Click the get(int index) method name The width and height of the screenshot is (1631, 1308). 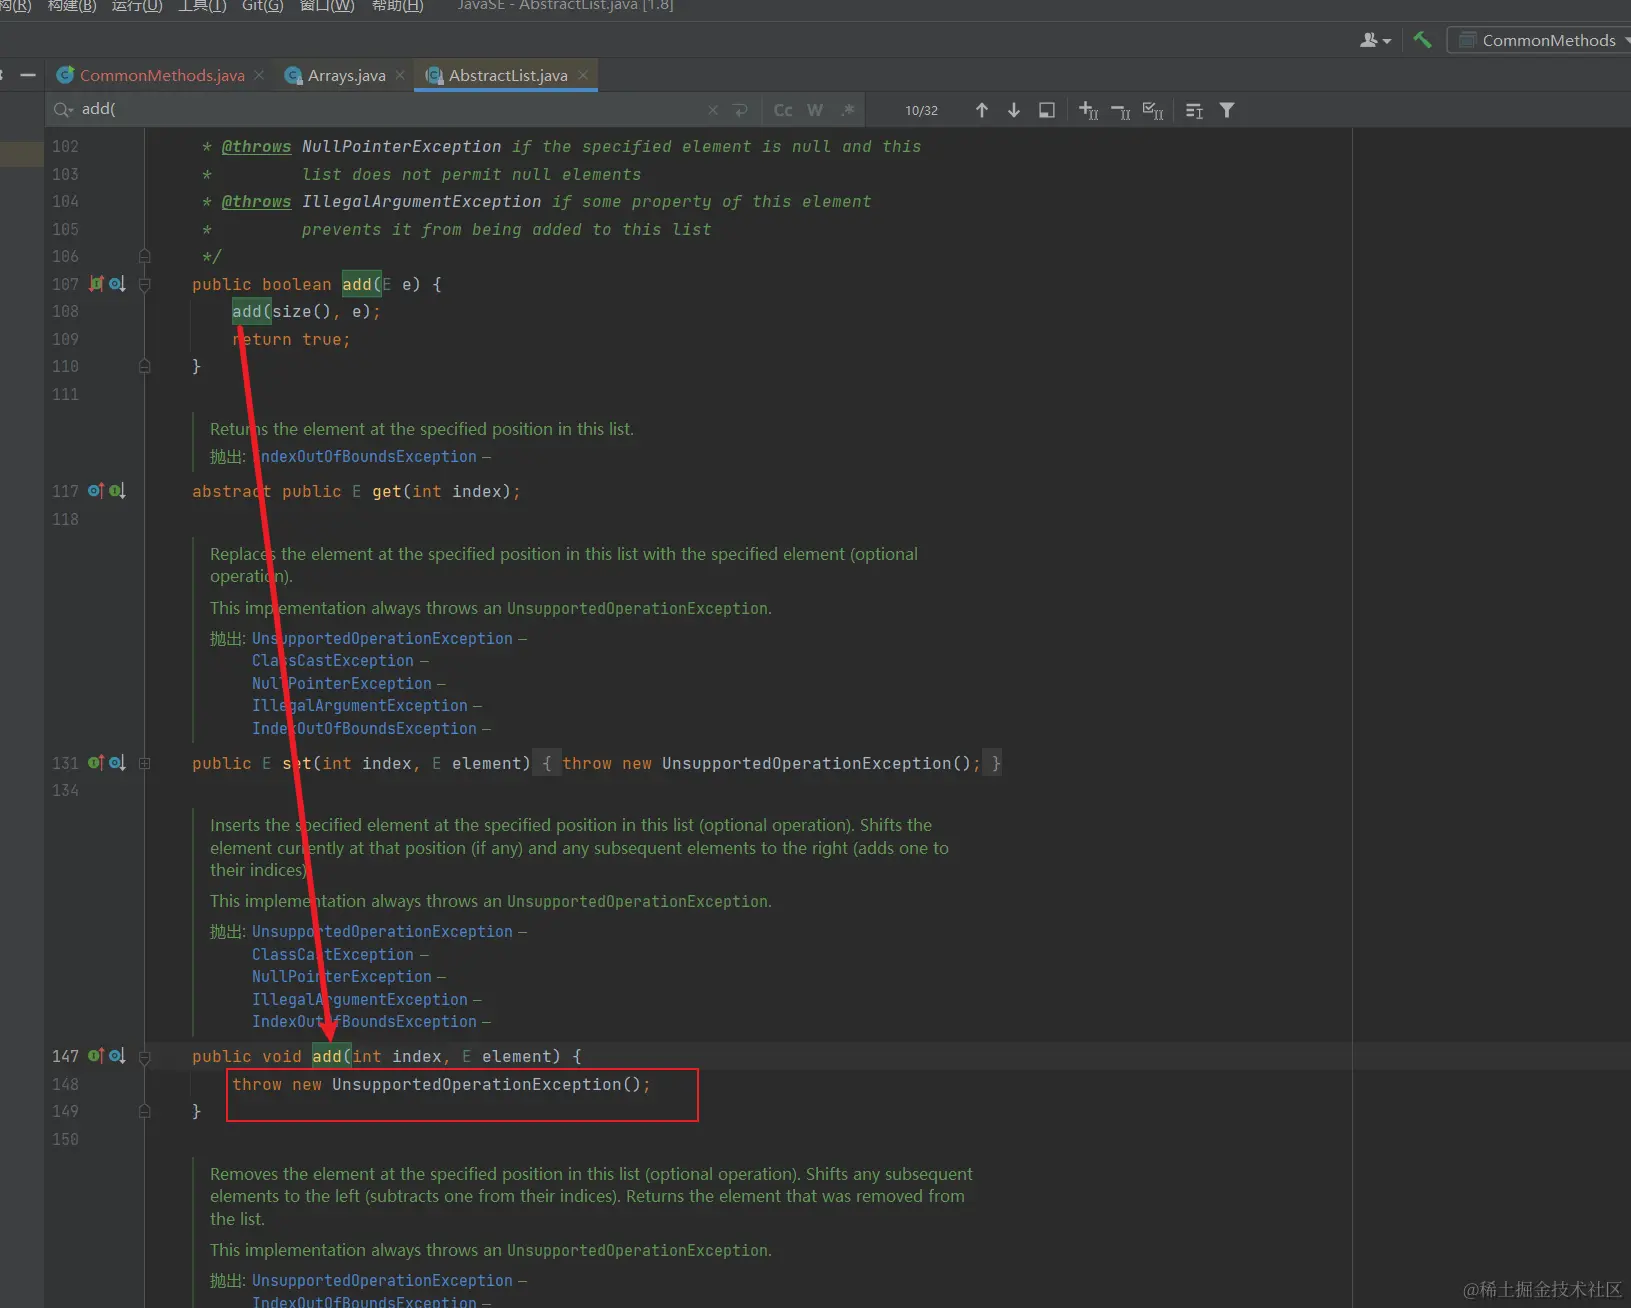(386, 492)
